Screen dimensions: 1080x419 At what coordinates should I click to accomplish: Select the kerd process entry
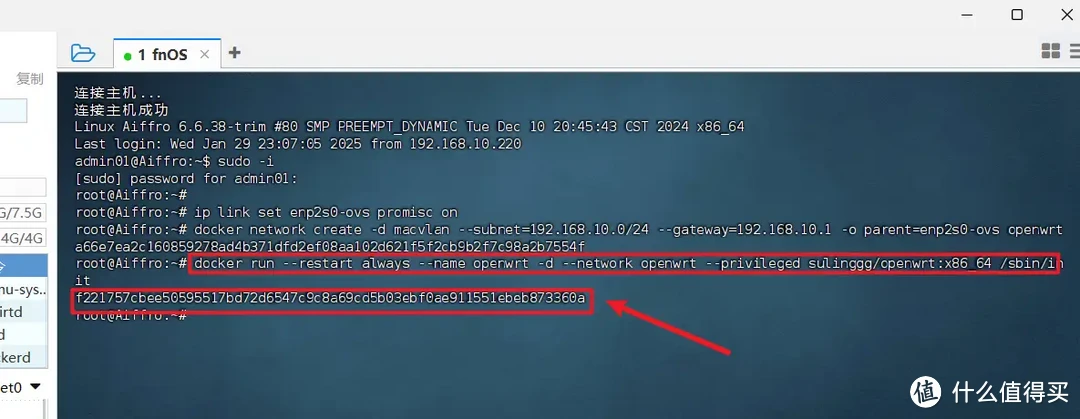[x=23, y=357]
